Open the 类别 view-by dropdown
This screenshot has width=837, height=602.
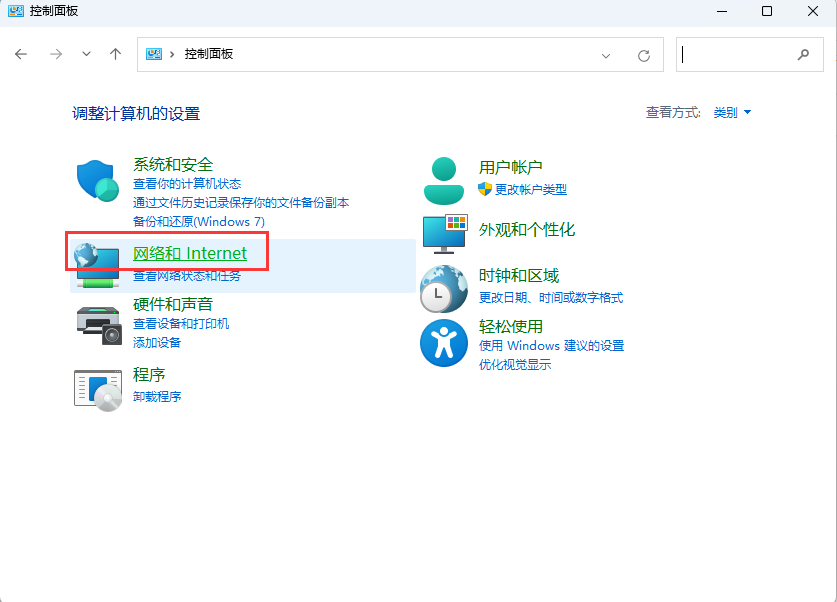click(x=732, y=113)
